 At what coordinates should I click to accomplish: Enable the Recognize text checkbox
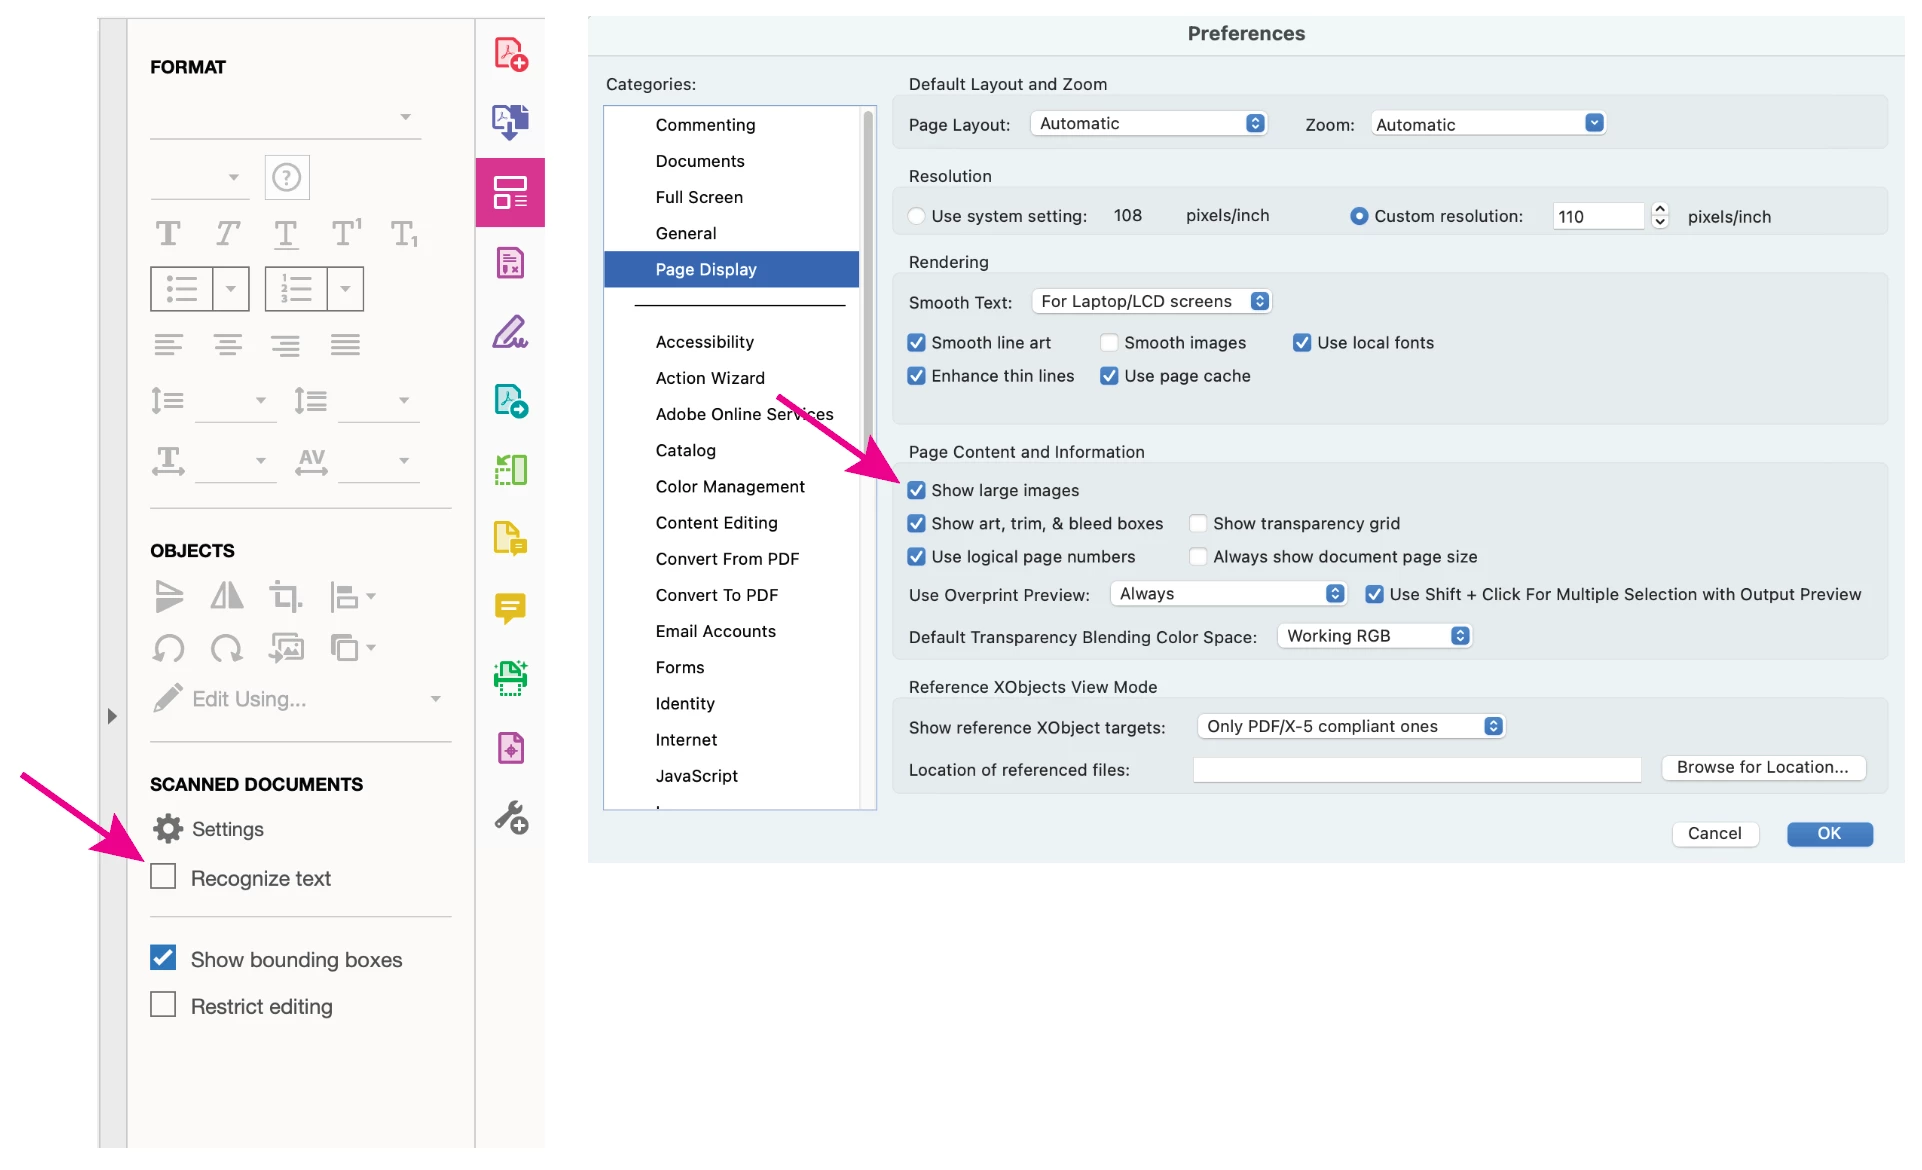pos(163,877)
